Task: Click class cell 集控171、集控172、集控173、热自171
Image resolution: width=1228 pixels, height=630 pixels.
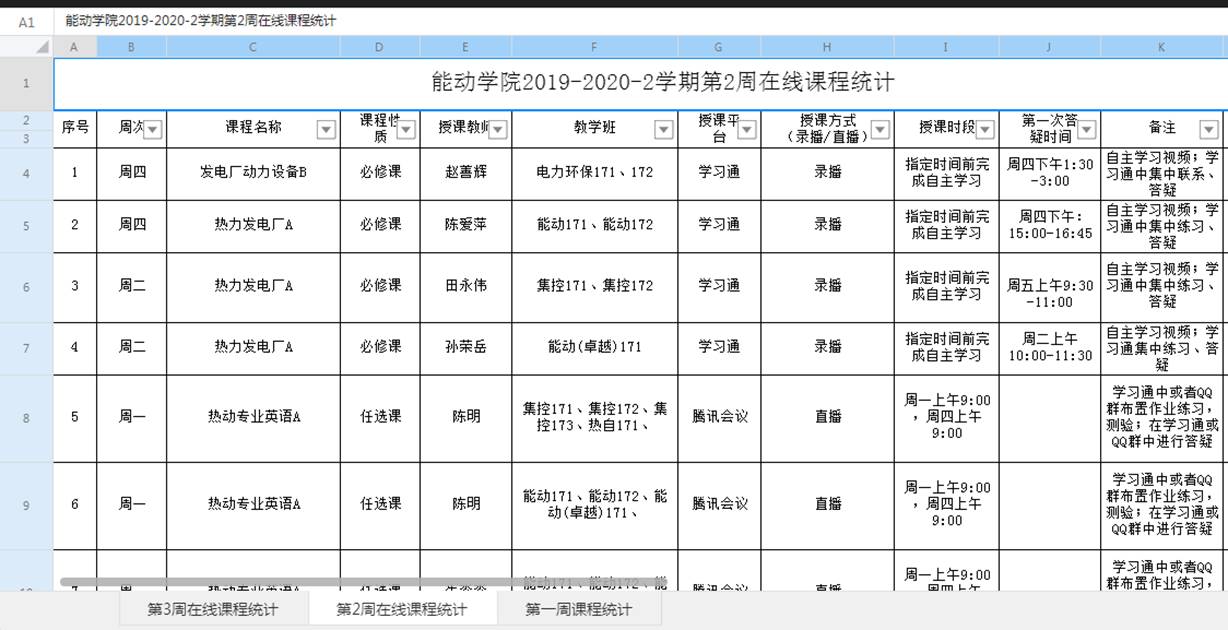Action: click(x=595, y=417)
